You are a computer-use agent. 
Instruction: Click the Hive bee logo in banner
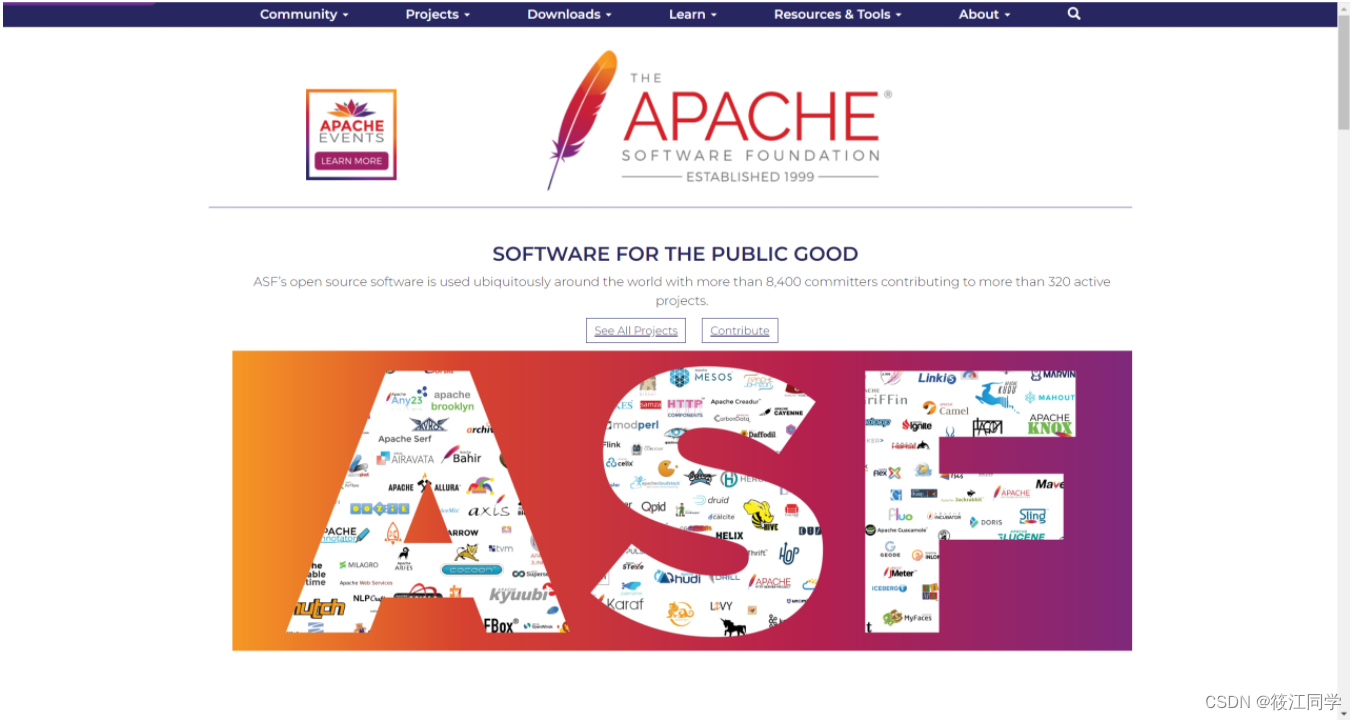[x=760, y=514]
